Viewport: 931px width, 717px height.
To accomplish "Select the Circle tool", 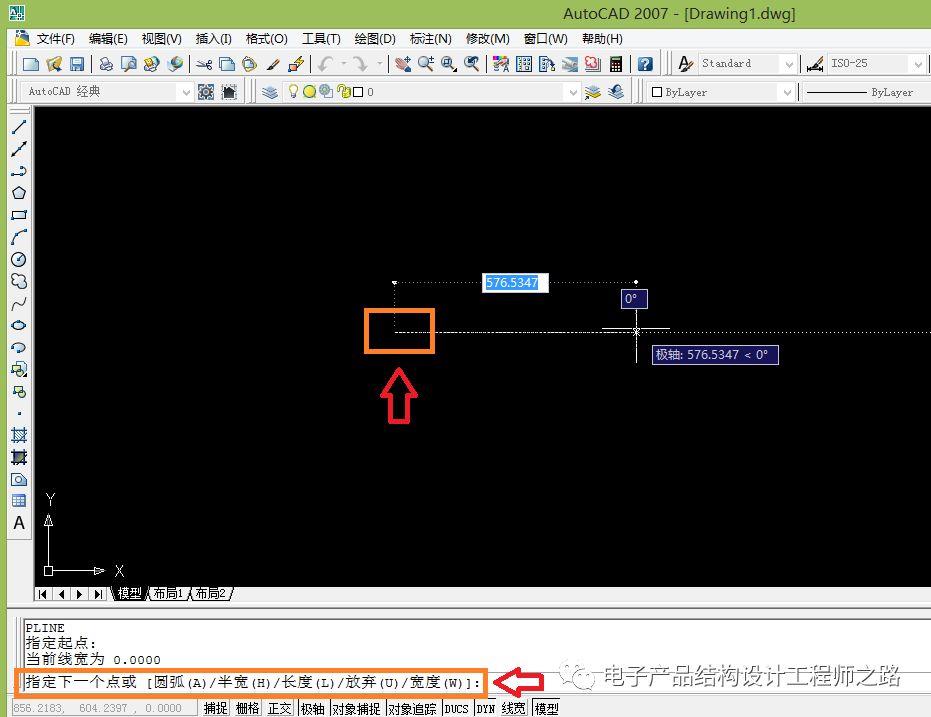I will coord(19,259).
